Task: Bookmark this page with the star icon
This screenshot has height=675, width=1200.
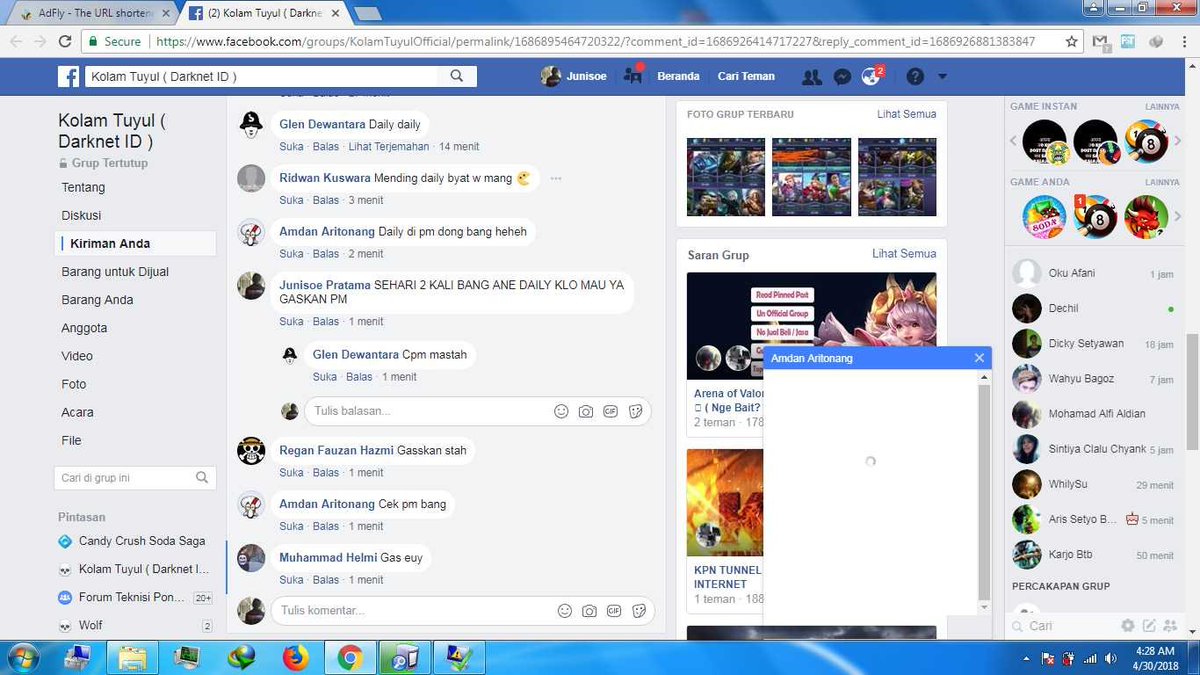Action: pos(1072,42)
